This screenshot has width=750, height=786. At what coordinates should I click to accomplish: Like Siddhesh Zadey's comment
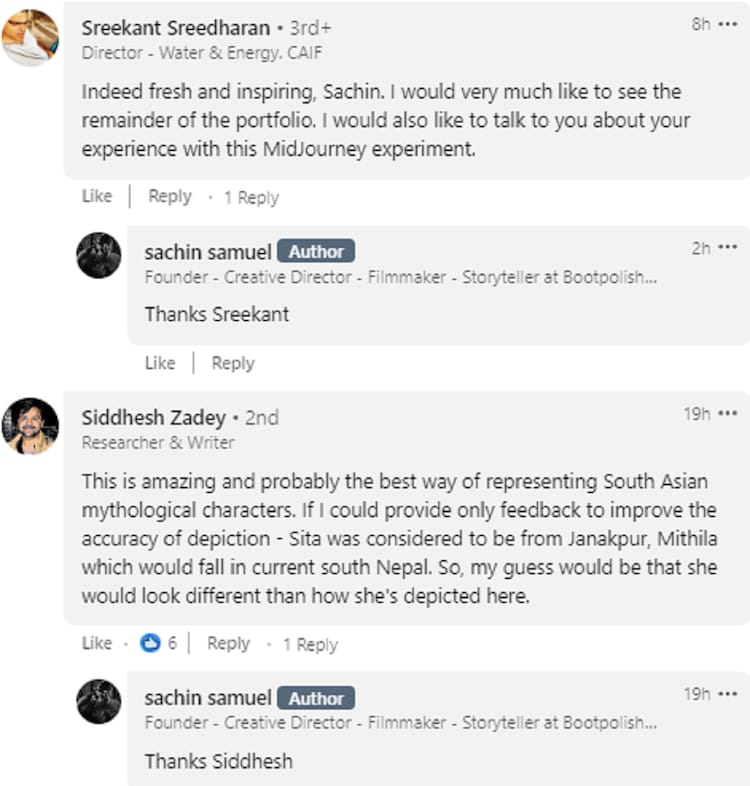pos(97,644)
